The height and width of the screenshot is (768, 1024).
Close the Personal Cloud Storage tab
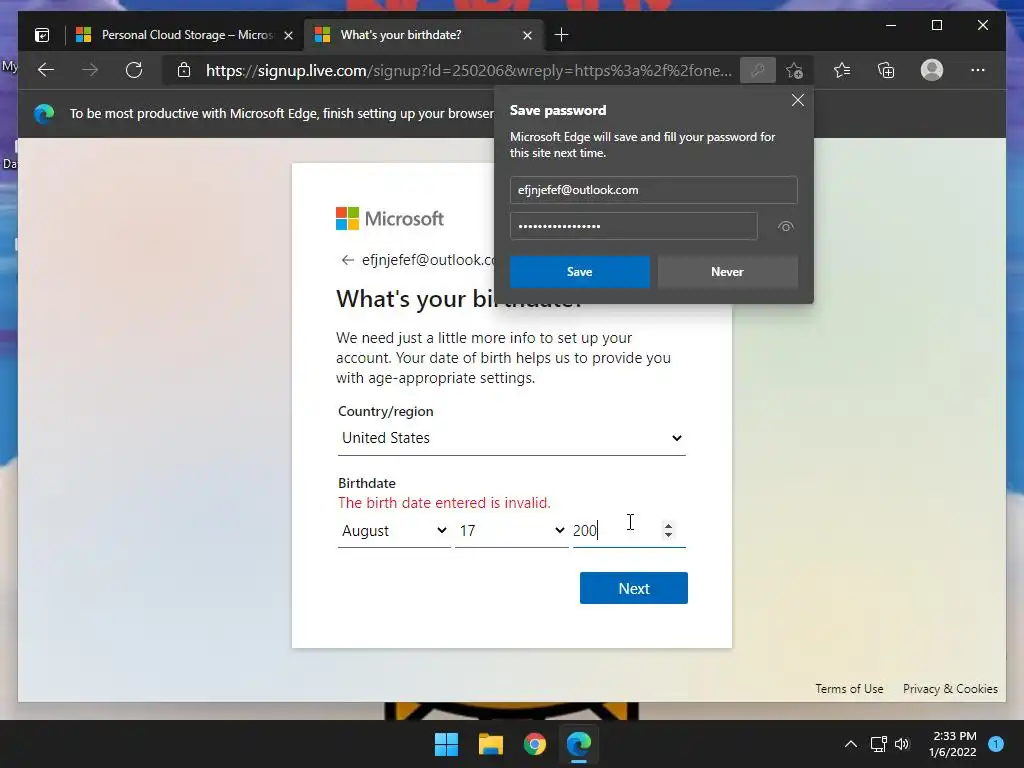pyautogui.click(x=288, y=35)
